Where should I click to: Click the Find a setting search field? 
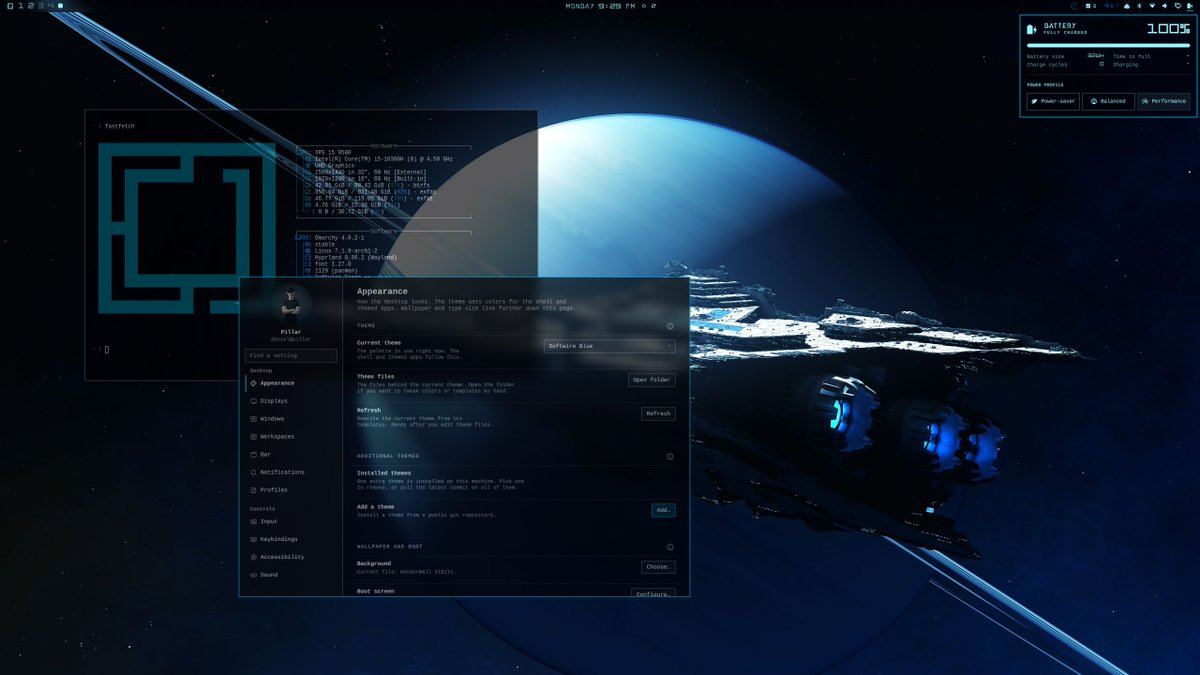tap(291, 355)
